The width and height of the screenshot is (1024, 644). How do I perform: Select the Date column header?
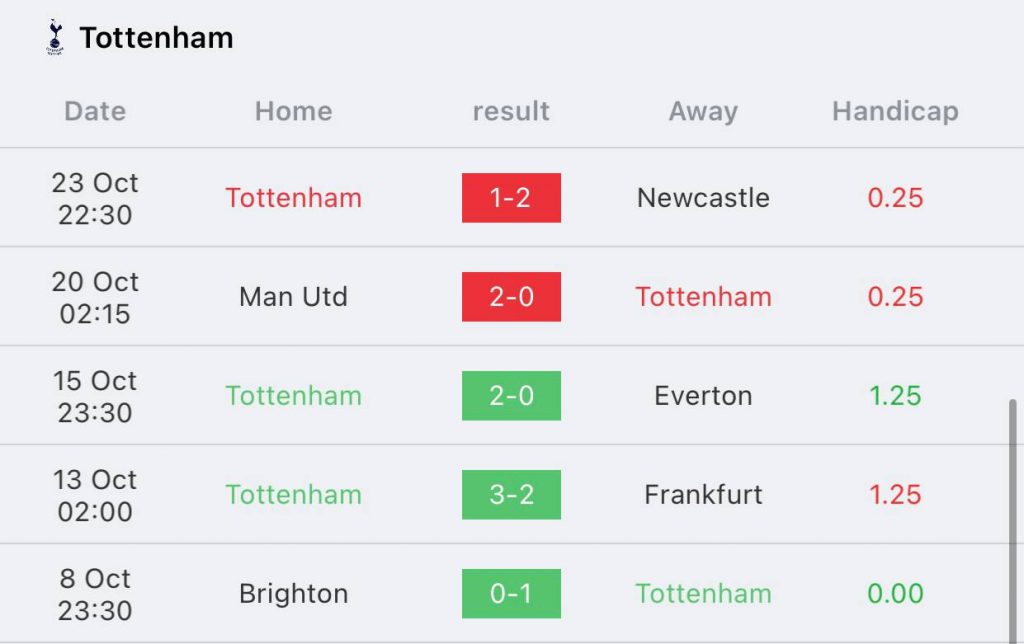click(x=95, y=111)
